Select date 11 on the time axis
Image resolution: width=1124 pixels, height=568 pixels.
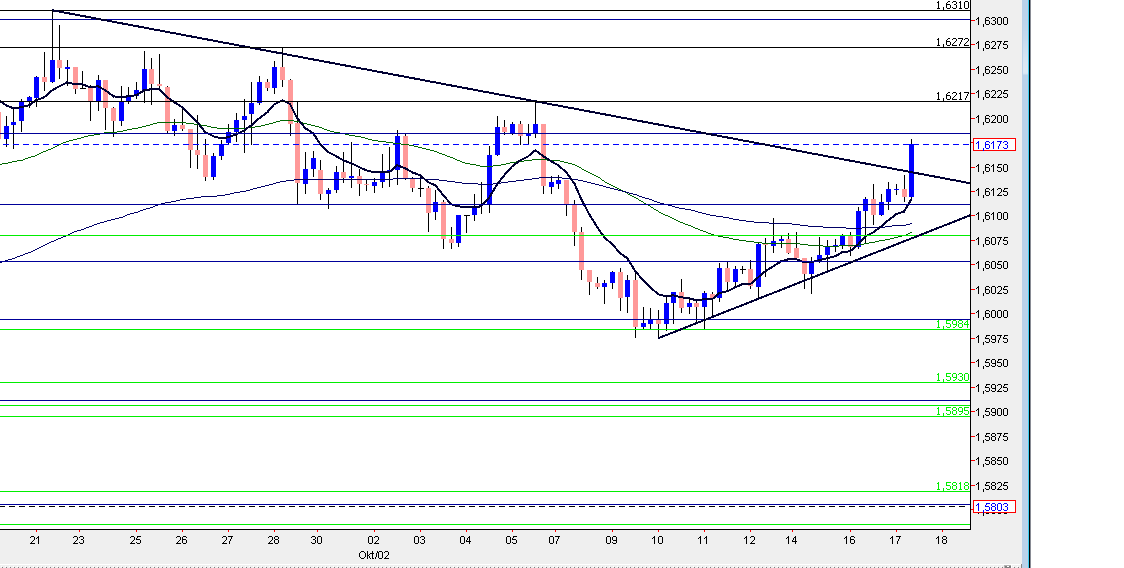tap(703, 540)
